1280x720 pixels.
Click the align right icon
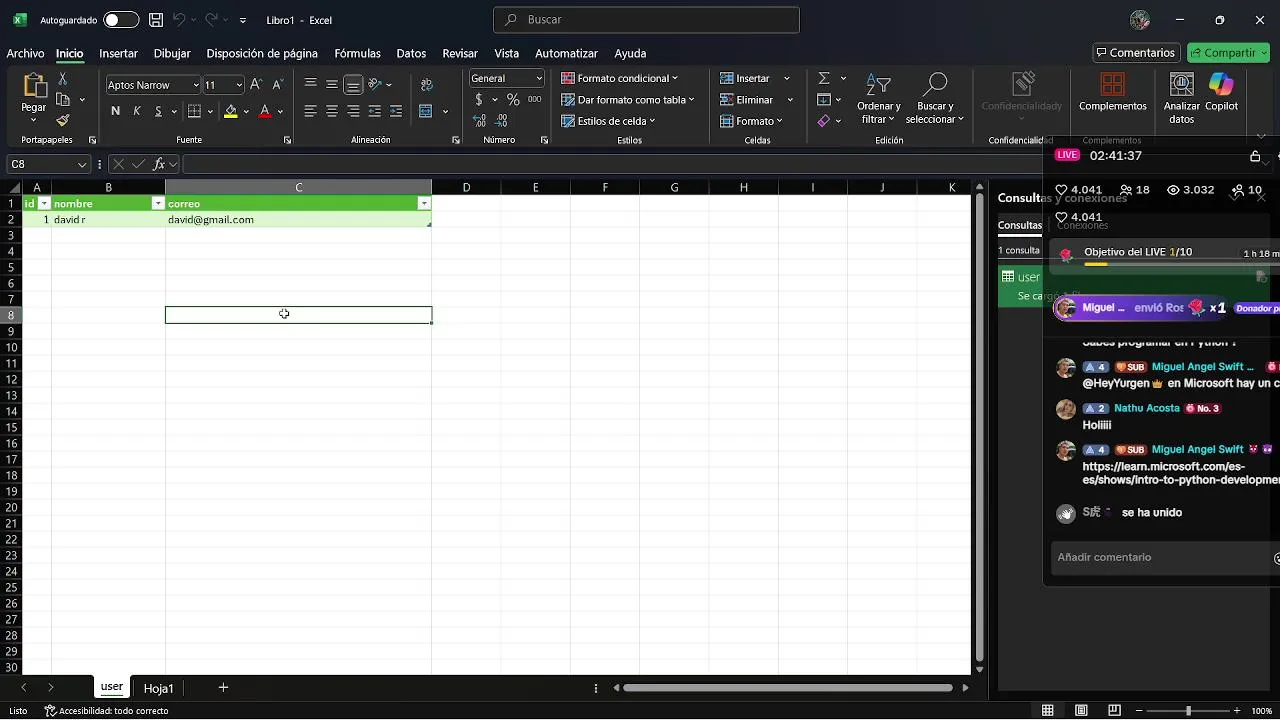coord(353,111)
